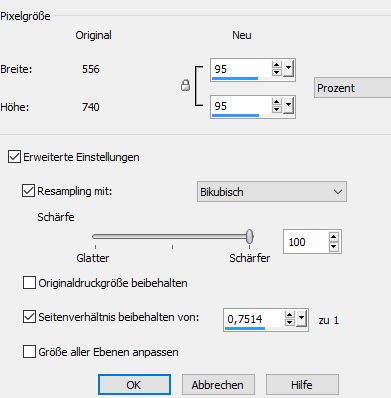Confirm the resize with OK

(134, 385)
